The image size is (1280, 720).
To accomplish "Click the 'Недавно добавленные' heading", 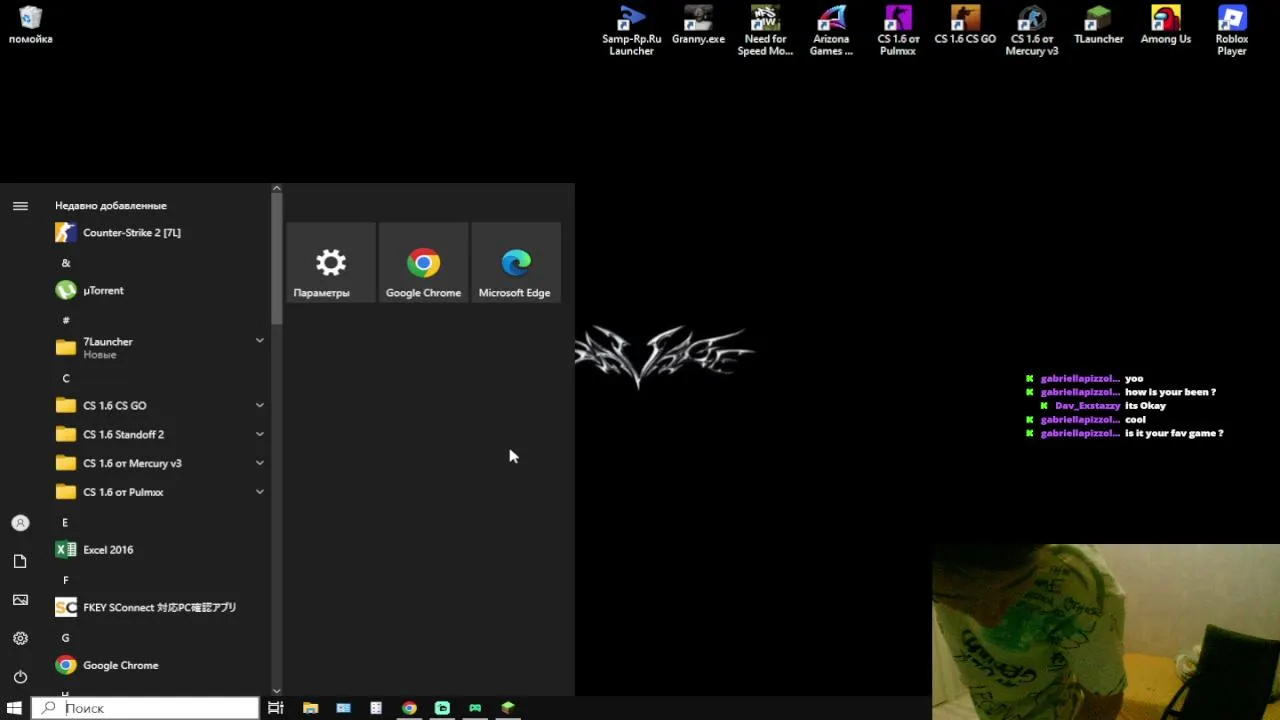I will coord(111,205).
